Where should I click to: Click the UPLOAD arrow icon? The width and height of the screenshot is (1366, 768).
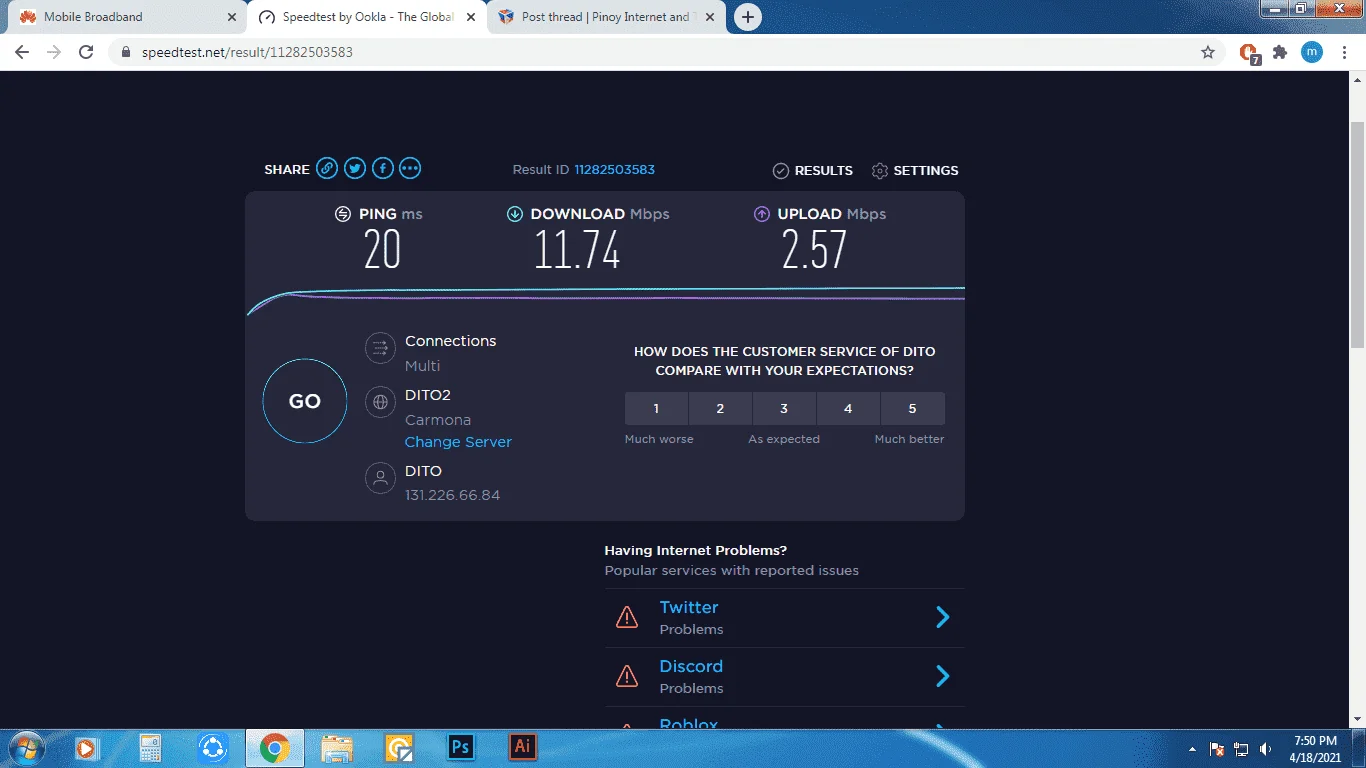click(762, 214)
